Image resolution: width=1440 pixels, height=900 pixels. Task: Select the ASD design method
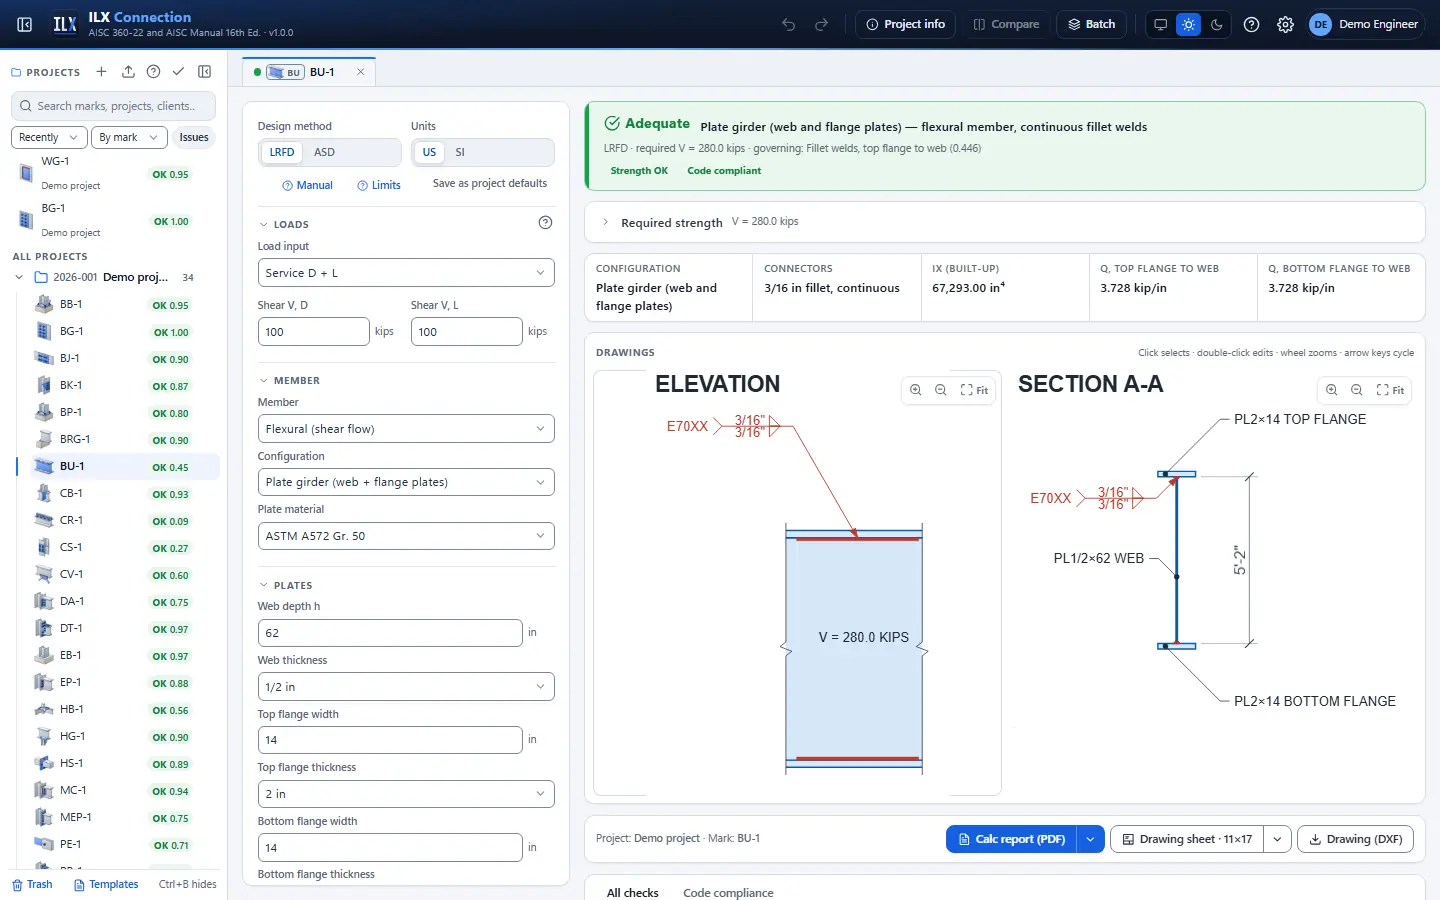[325, 152]
